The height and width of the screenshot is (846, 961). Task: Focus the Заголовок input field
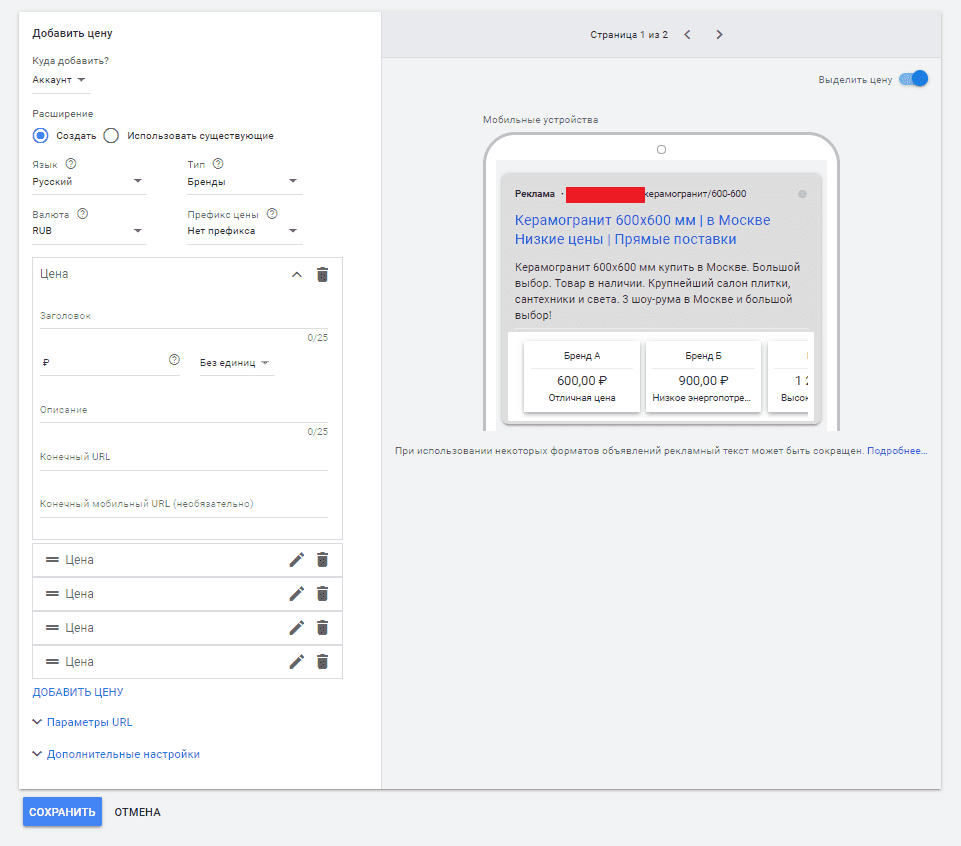point(184,316)
